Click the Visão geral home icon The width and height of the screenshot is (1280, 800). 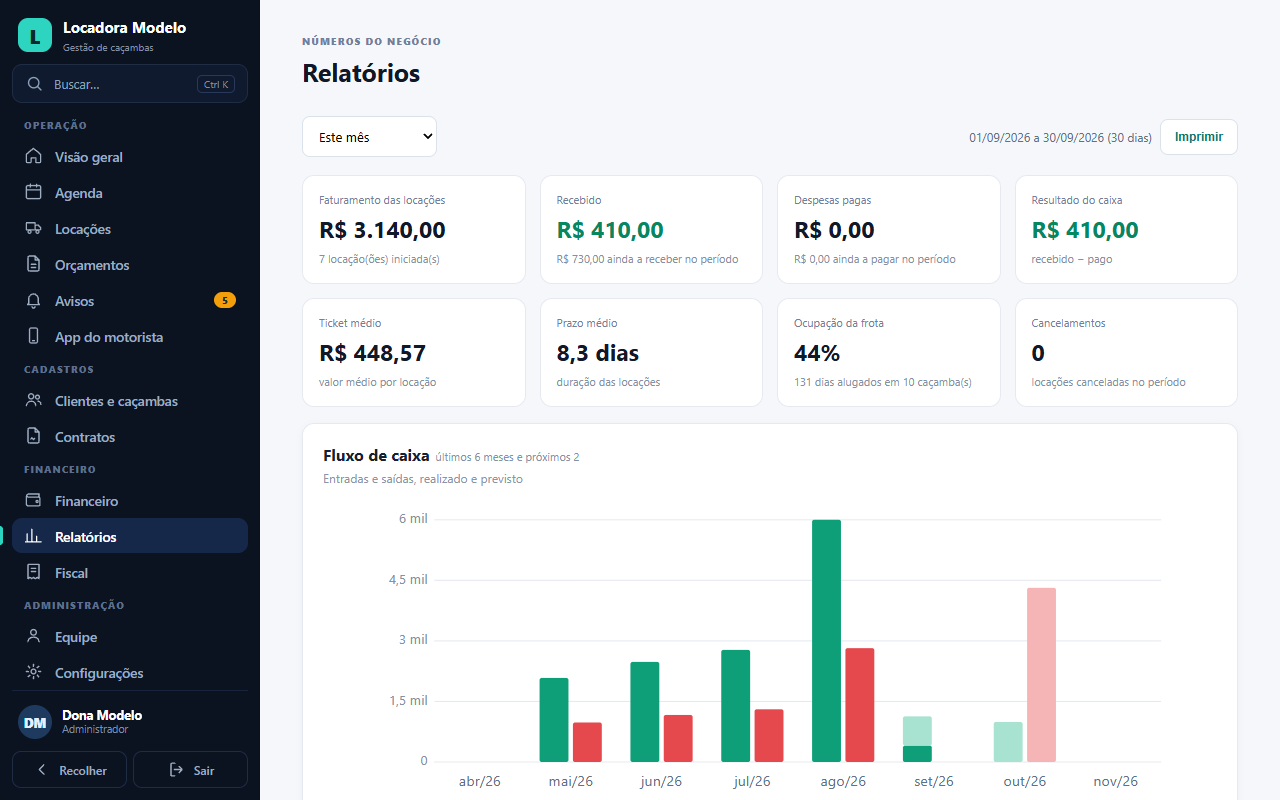tap(34, 157)
